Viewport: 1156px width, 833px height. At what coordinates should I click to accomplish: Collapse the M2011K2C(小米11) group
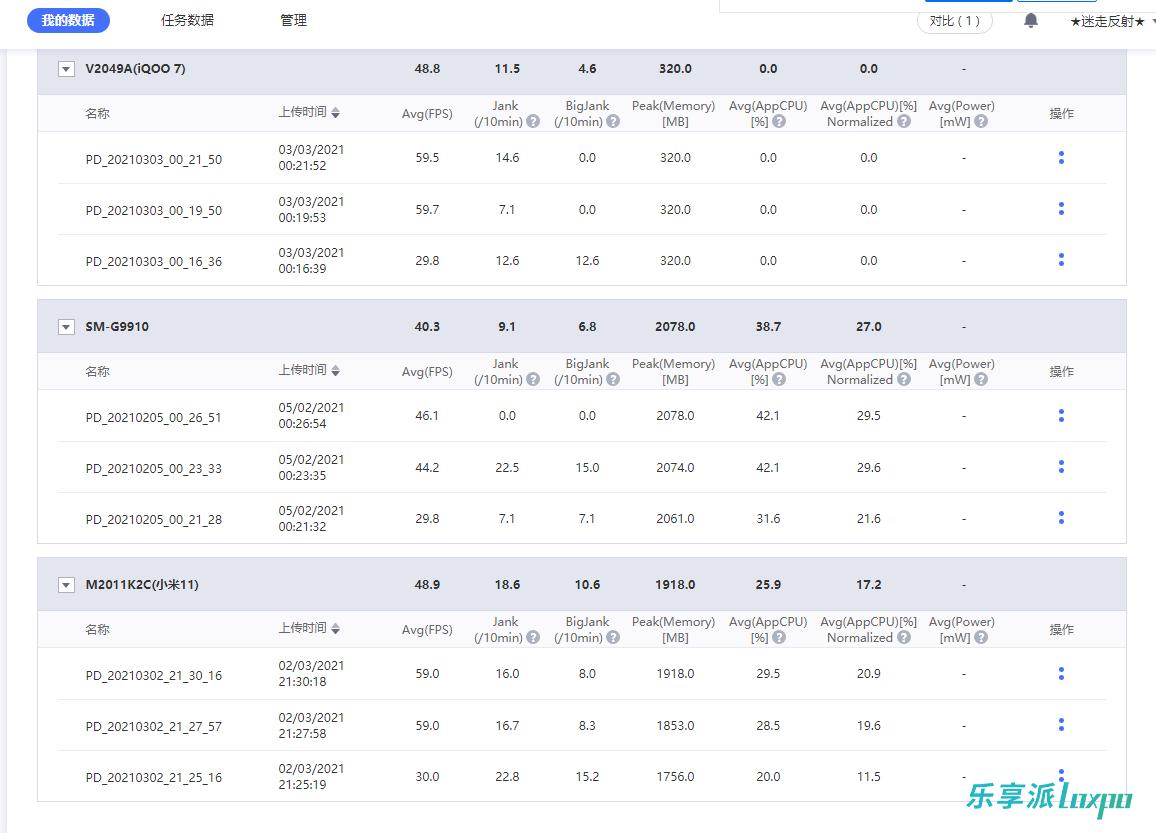tap(66, 585)
